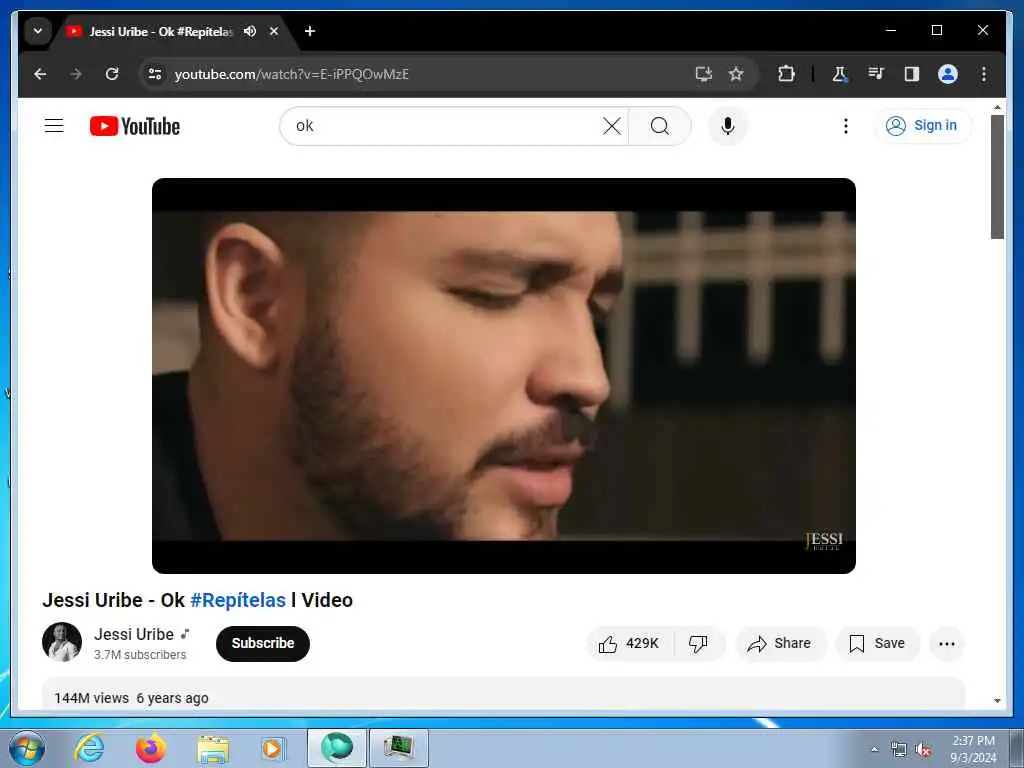Focus the address bar URL
Image resolution: width=1024 pixels, height=768 pixels.
pyautogui.click(x=291, y=74)
